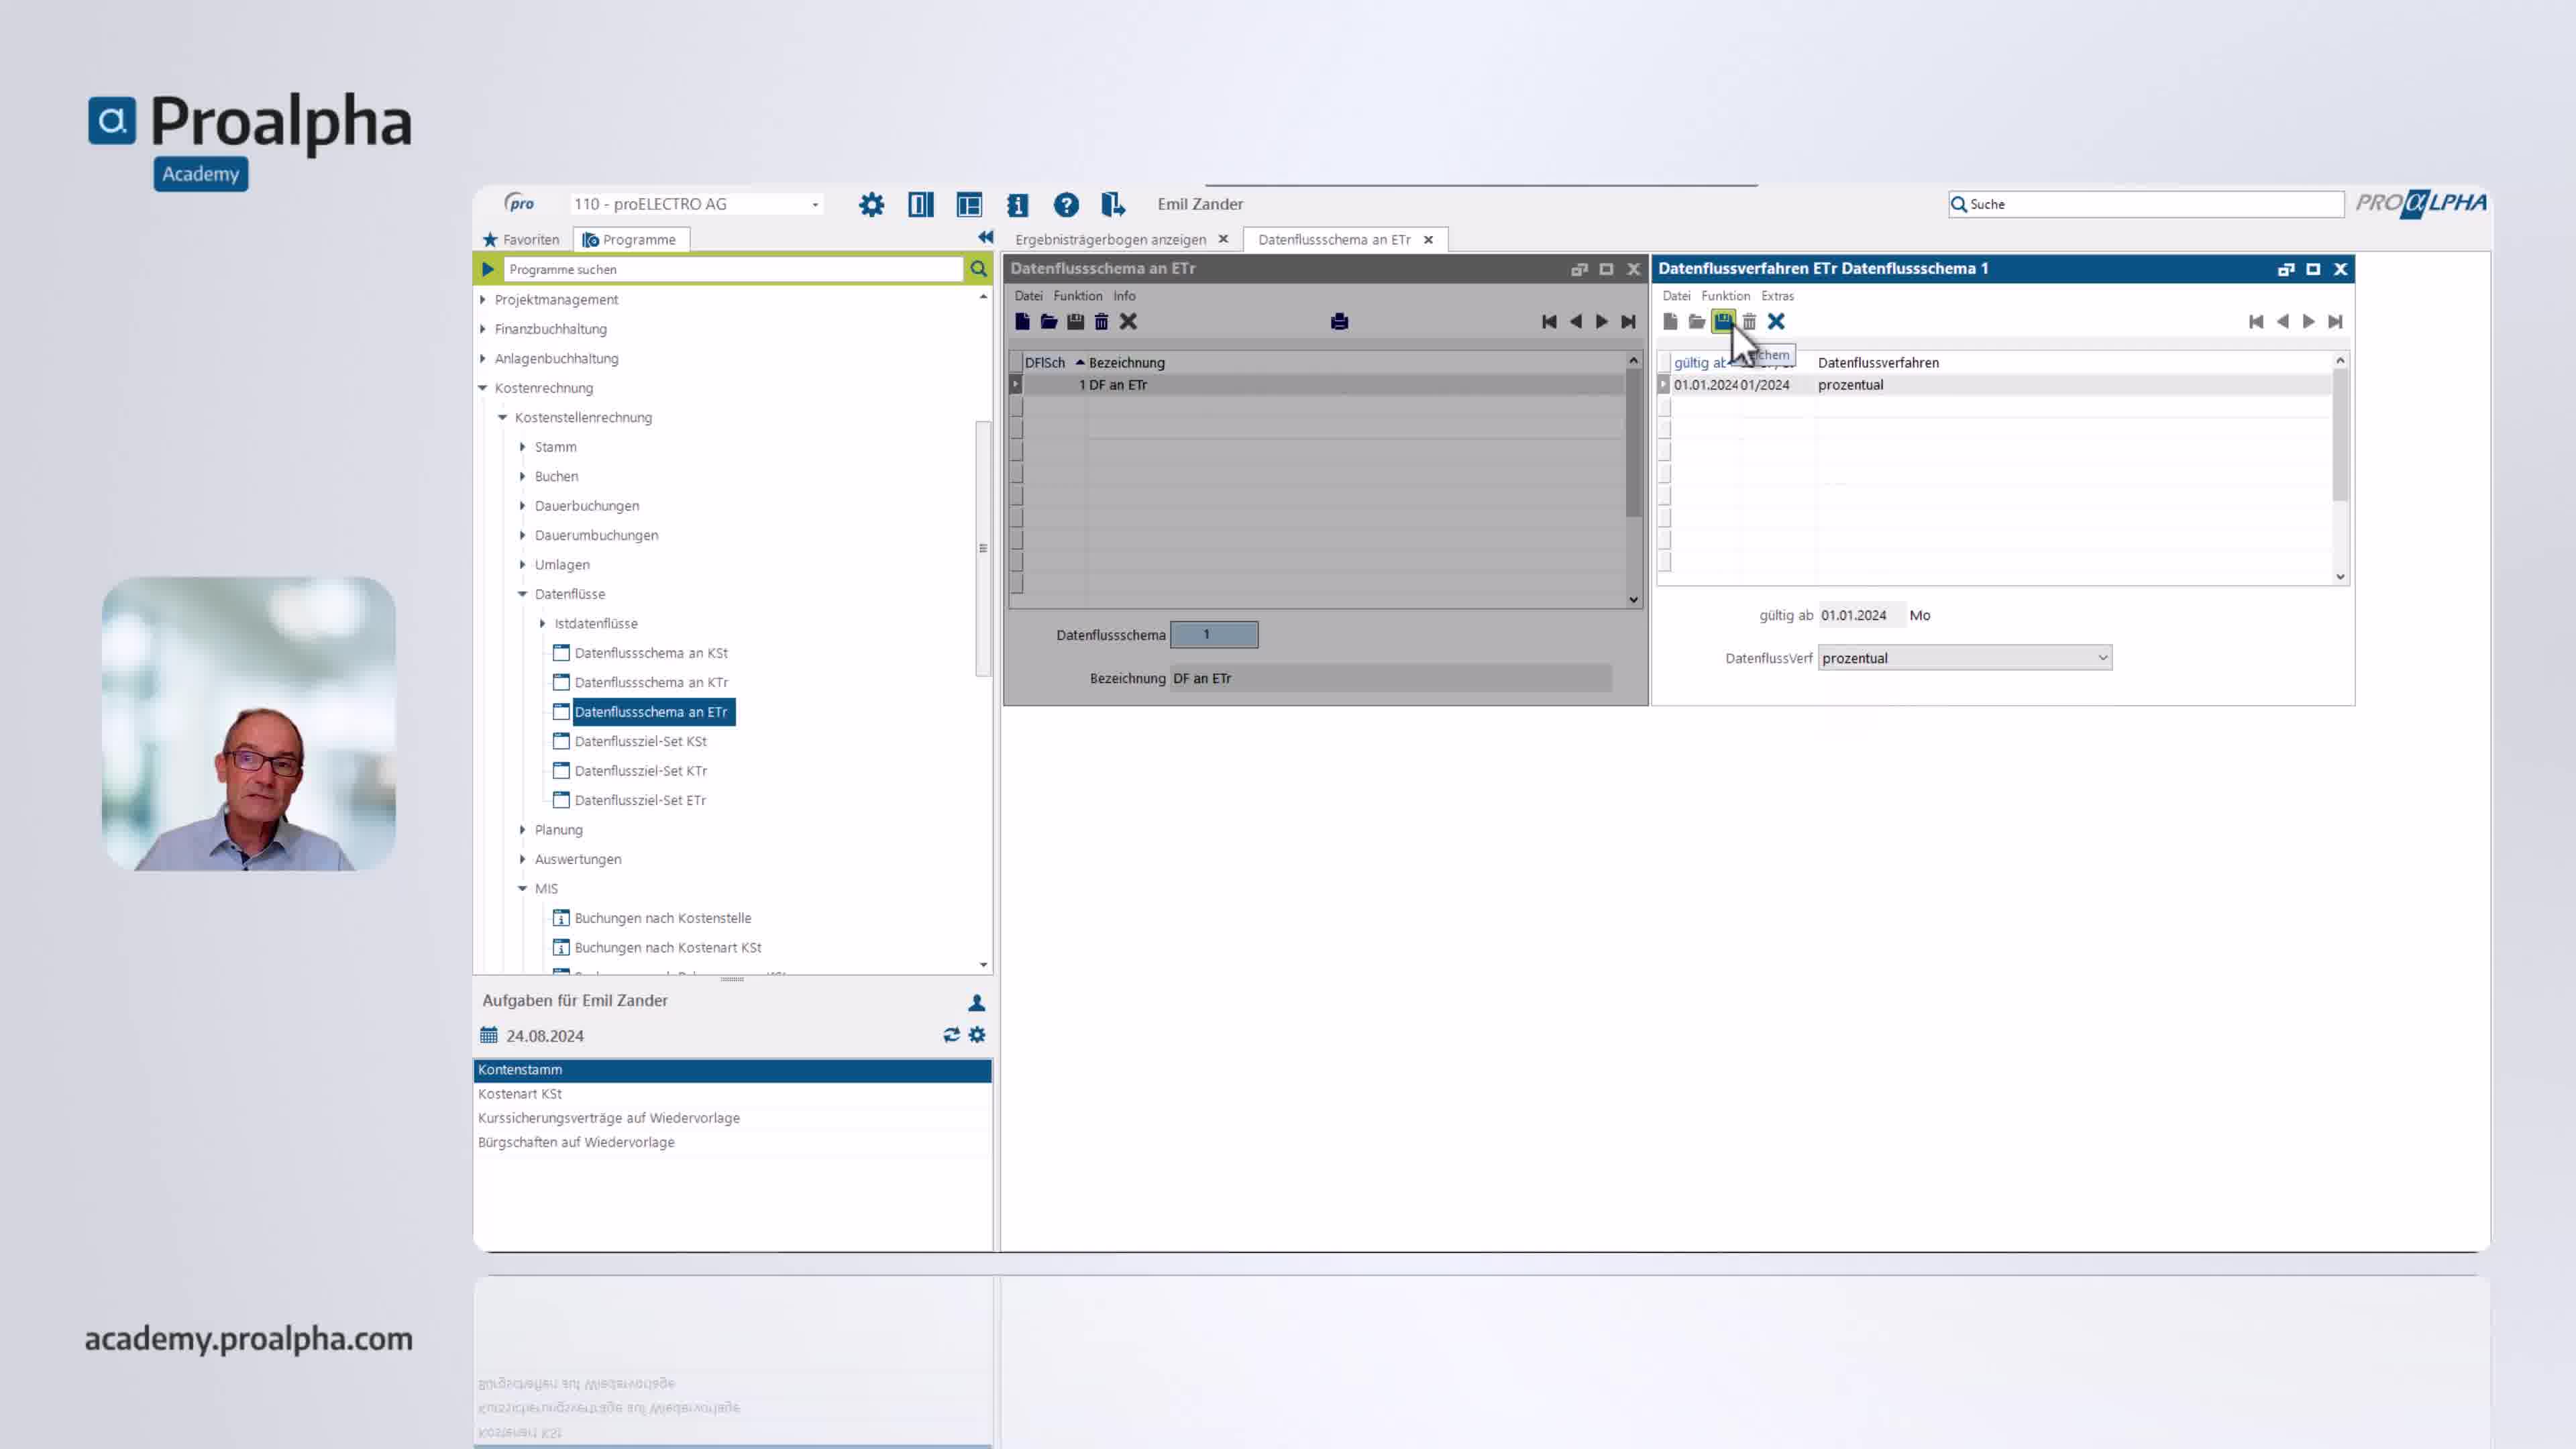Click save icon in Datenflussverfahren toolbar

tap(1722, 321)
